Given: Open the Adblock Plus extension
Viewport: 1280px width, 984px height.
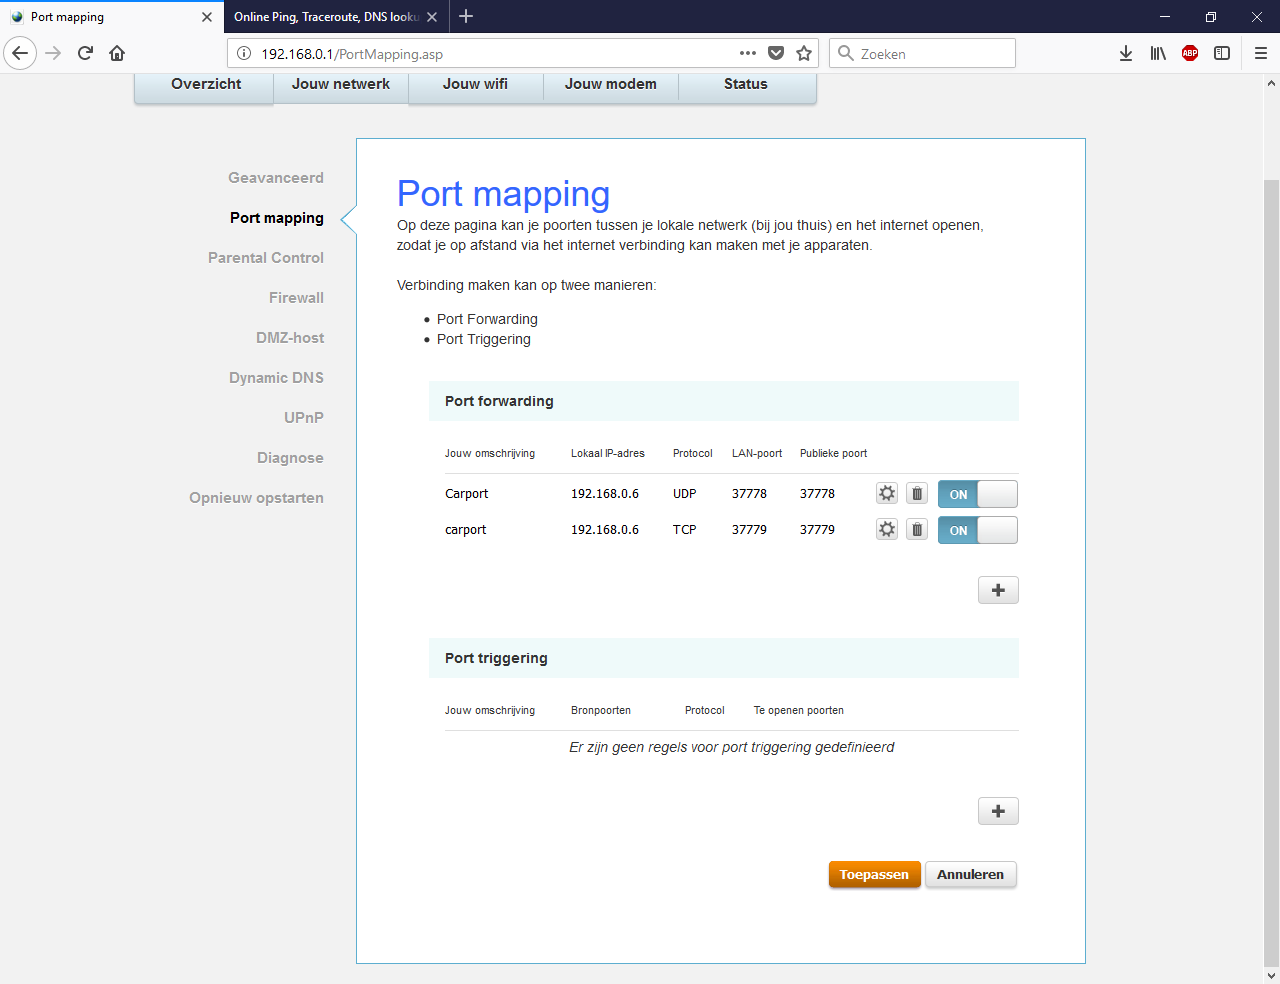Looking at the screenshot, I should [1190, 53].
